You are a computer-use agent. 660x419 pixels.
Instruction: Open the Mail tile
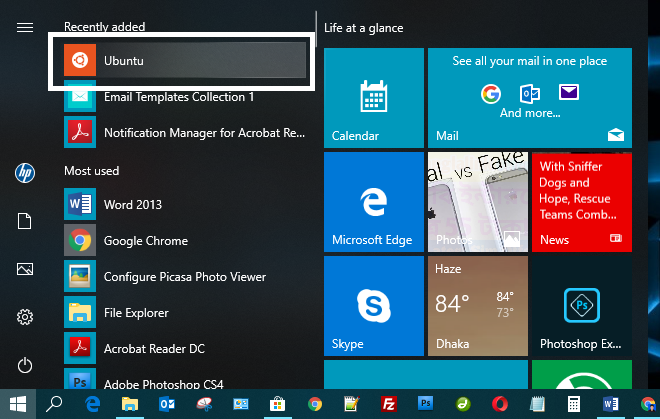530,98
